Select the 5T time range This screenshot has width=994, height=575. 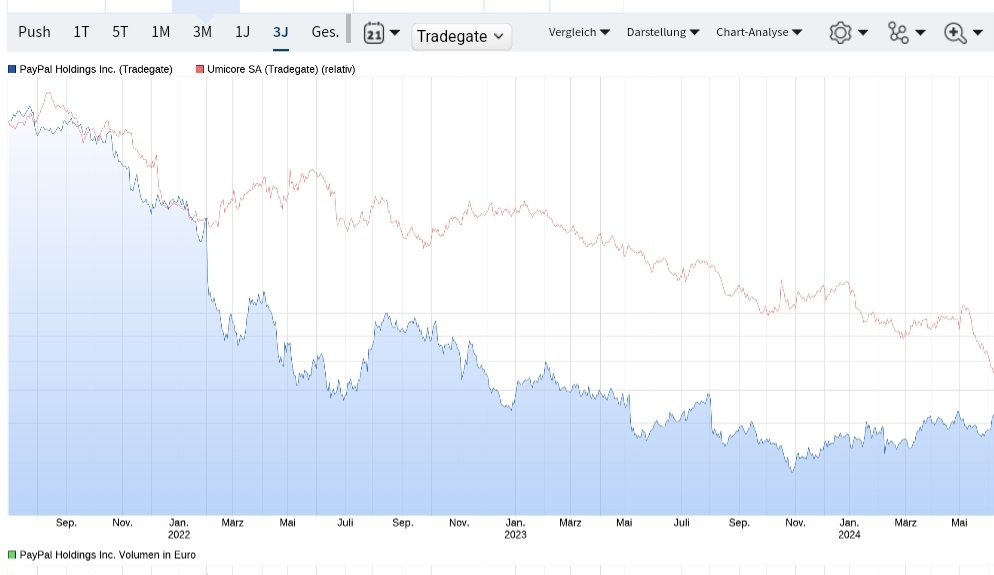(x=120, y=32)
